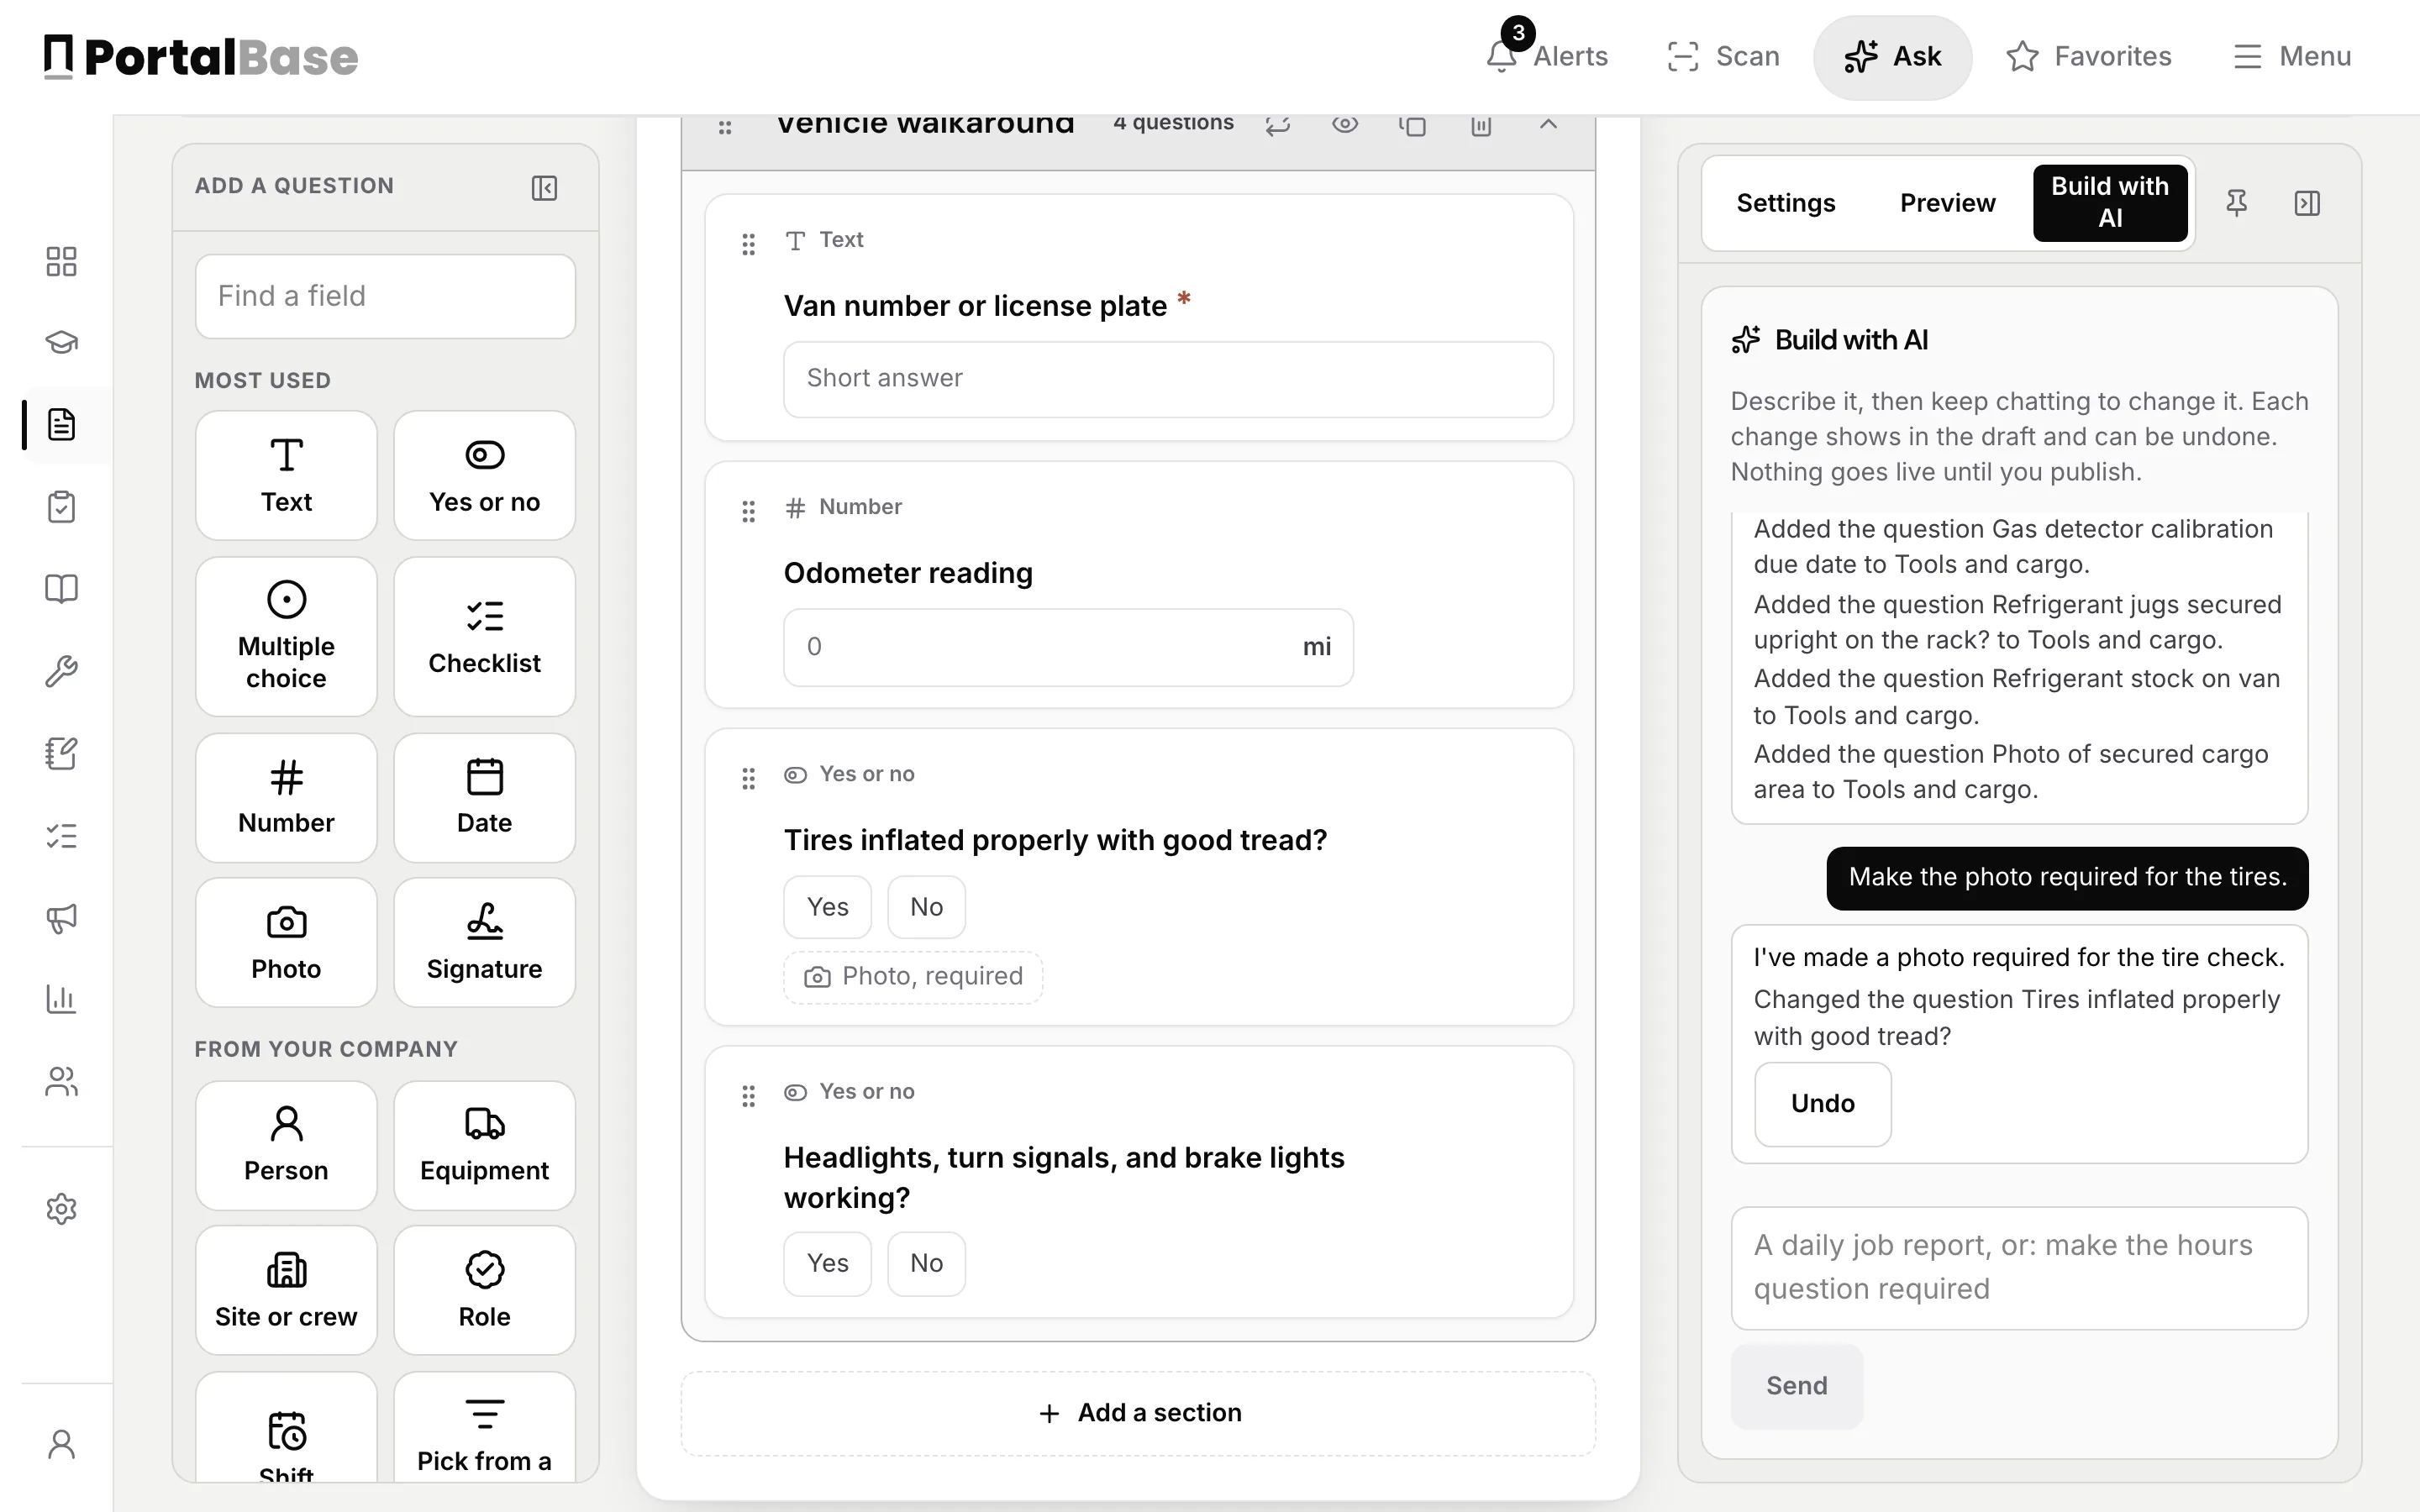
Task: Collapse the right side panel
Action: click(x=2307, y=203)
